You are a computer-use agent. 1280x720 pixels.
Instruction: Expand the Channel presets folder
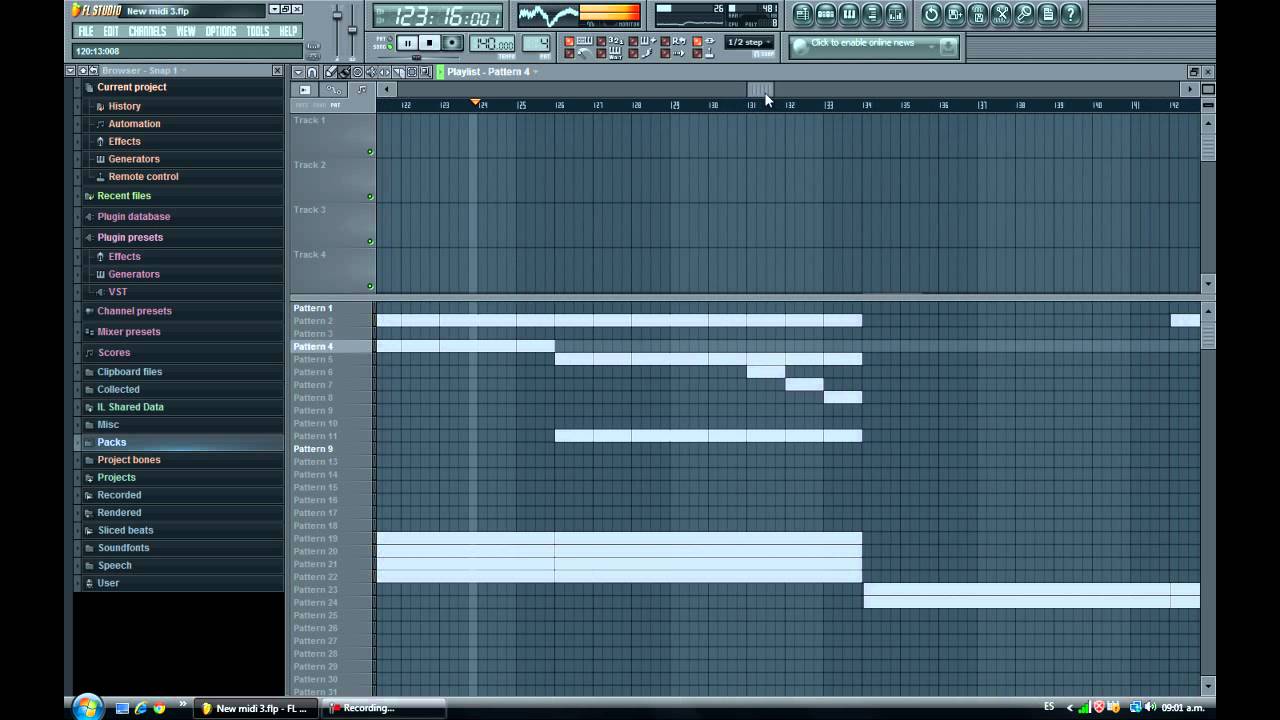(x=134, y=311)
